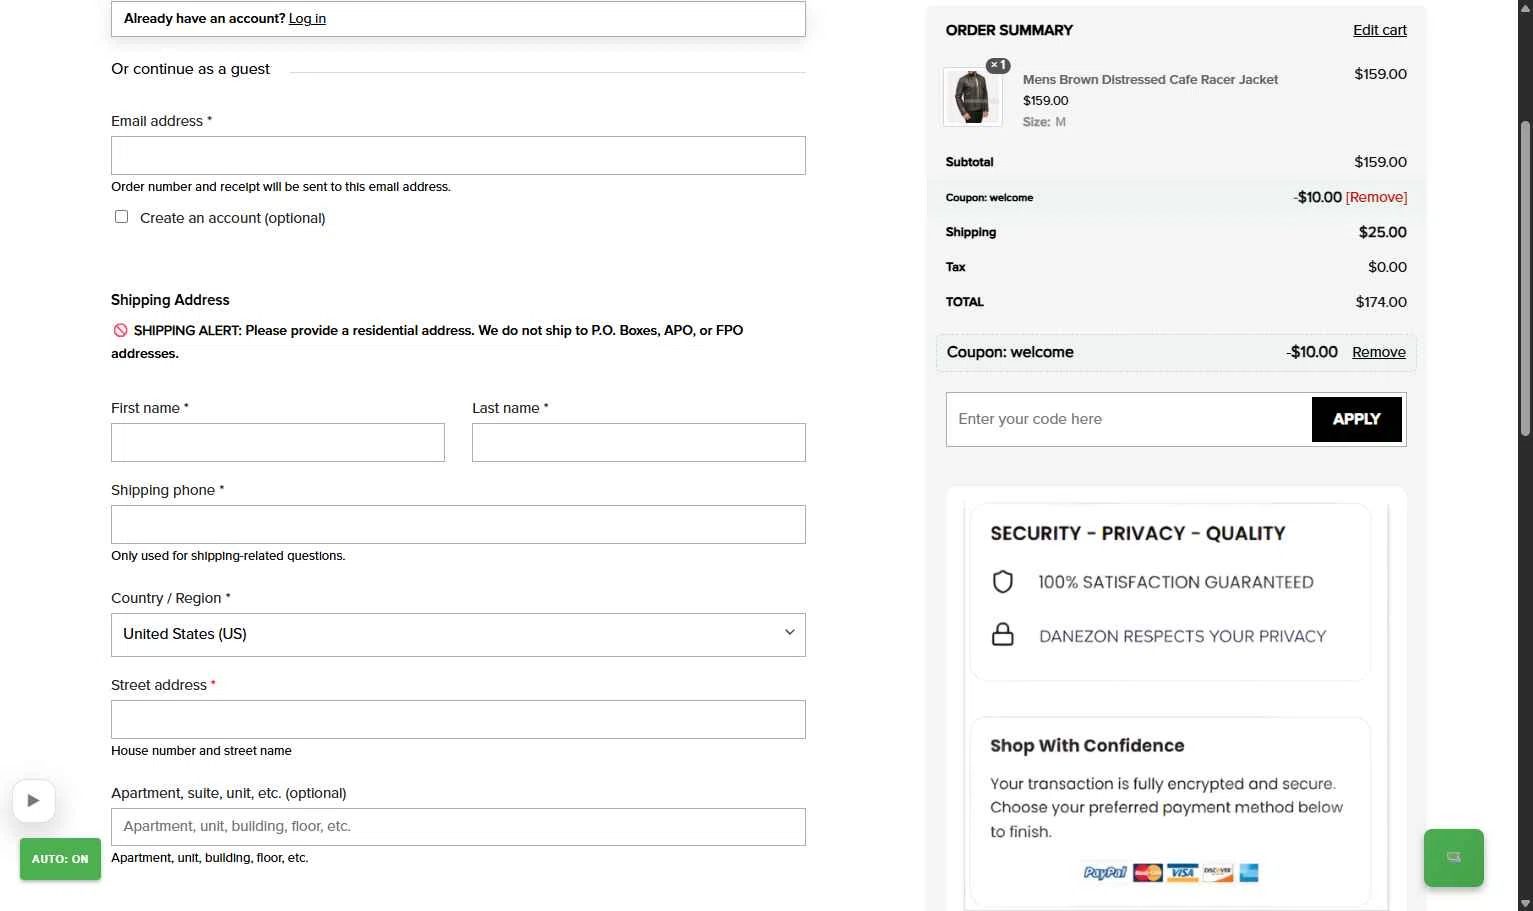Enable the Create an account checkbox
1533x911 pixels.
[x=121, y=217]
